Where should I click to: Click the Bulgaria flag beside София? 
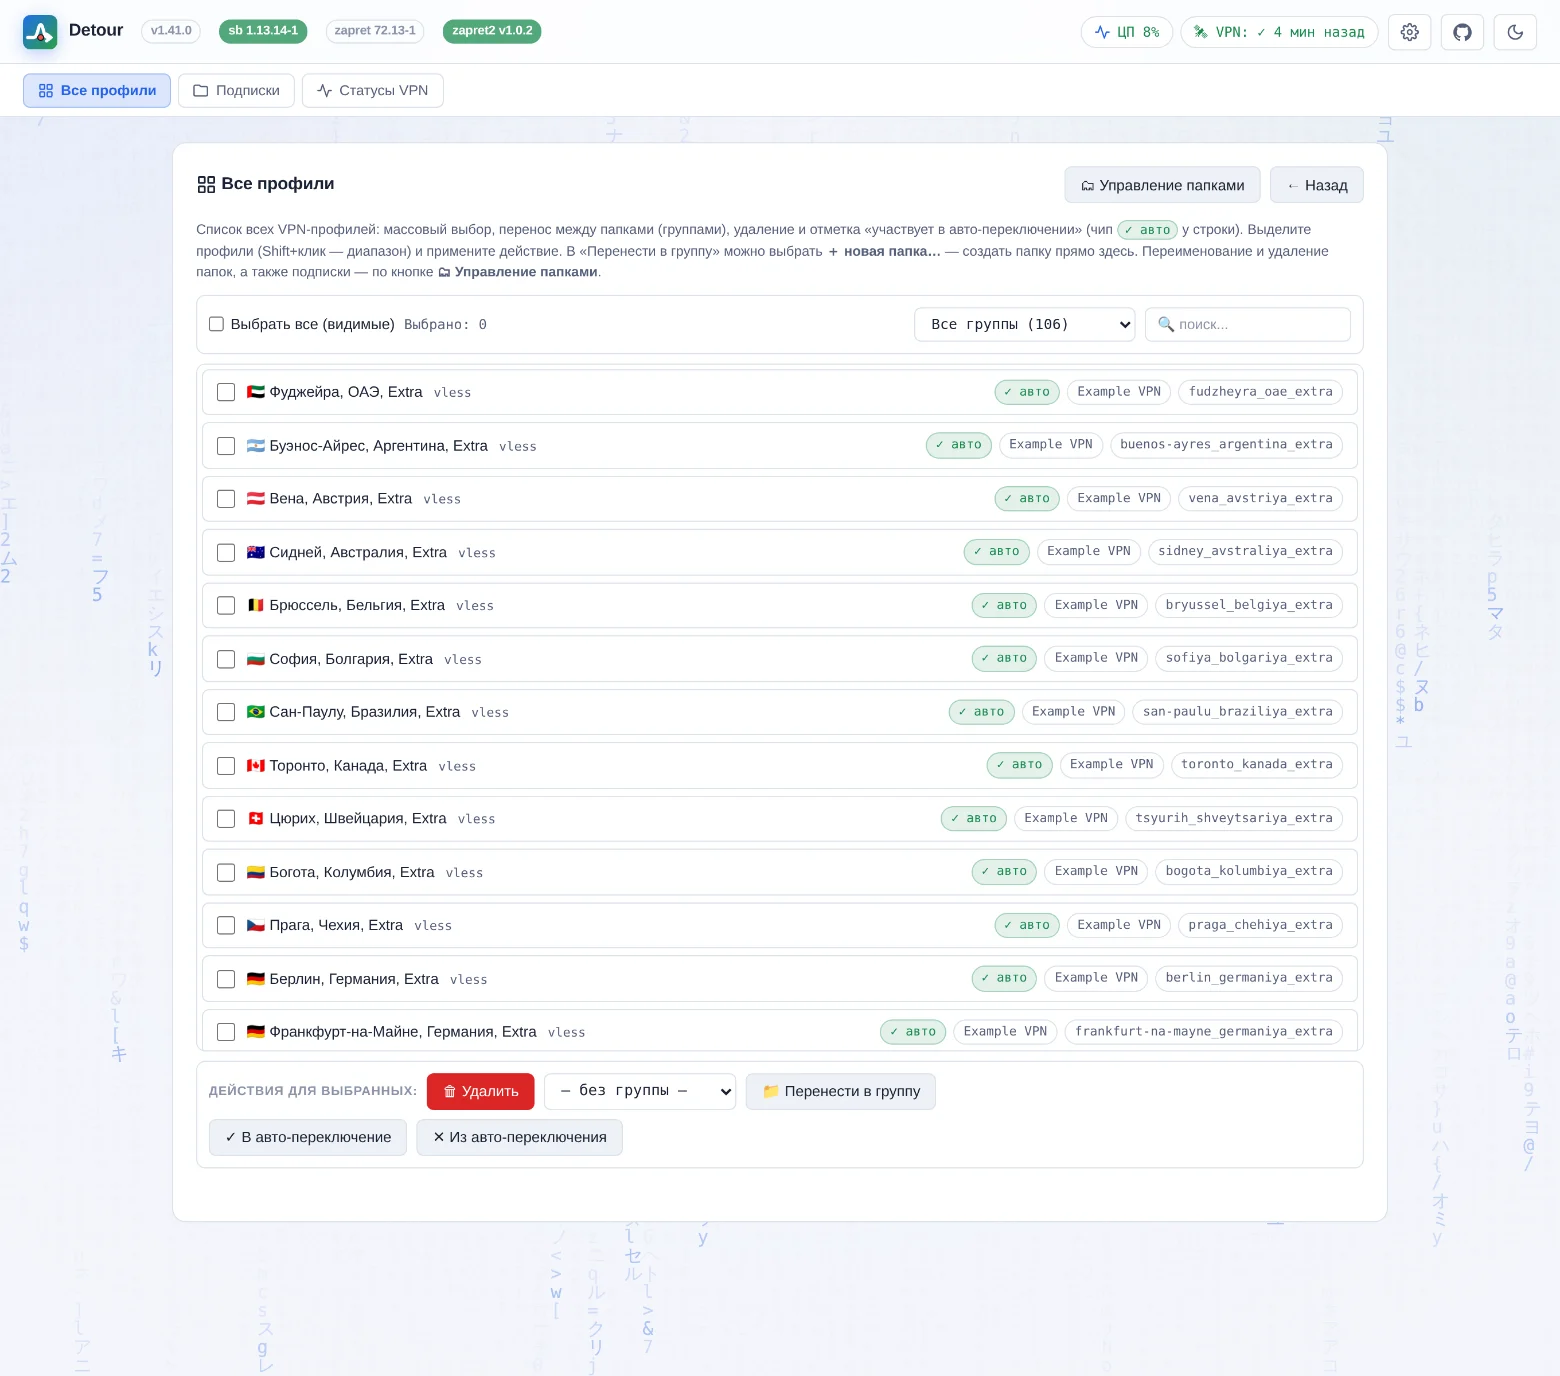click(x=256, y=659)
